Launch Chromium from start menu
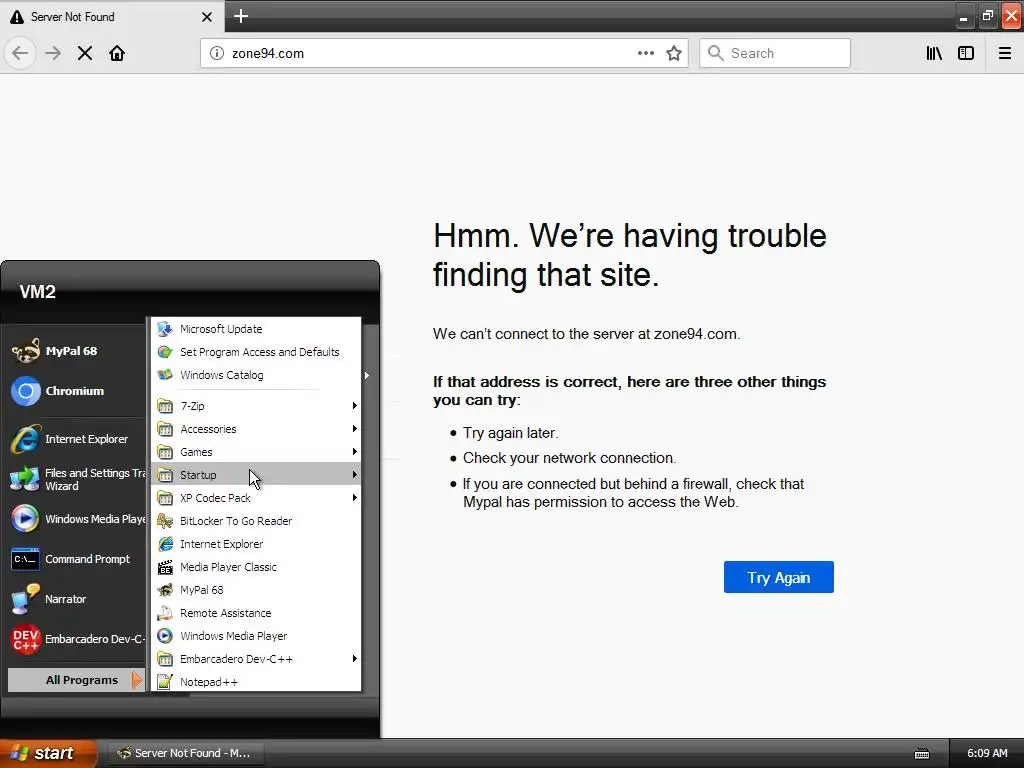Viewport: 1024px width, 768px height. [73, 391]
